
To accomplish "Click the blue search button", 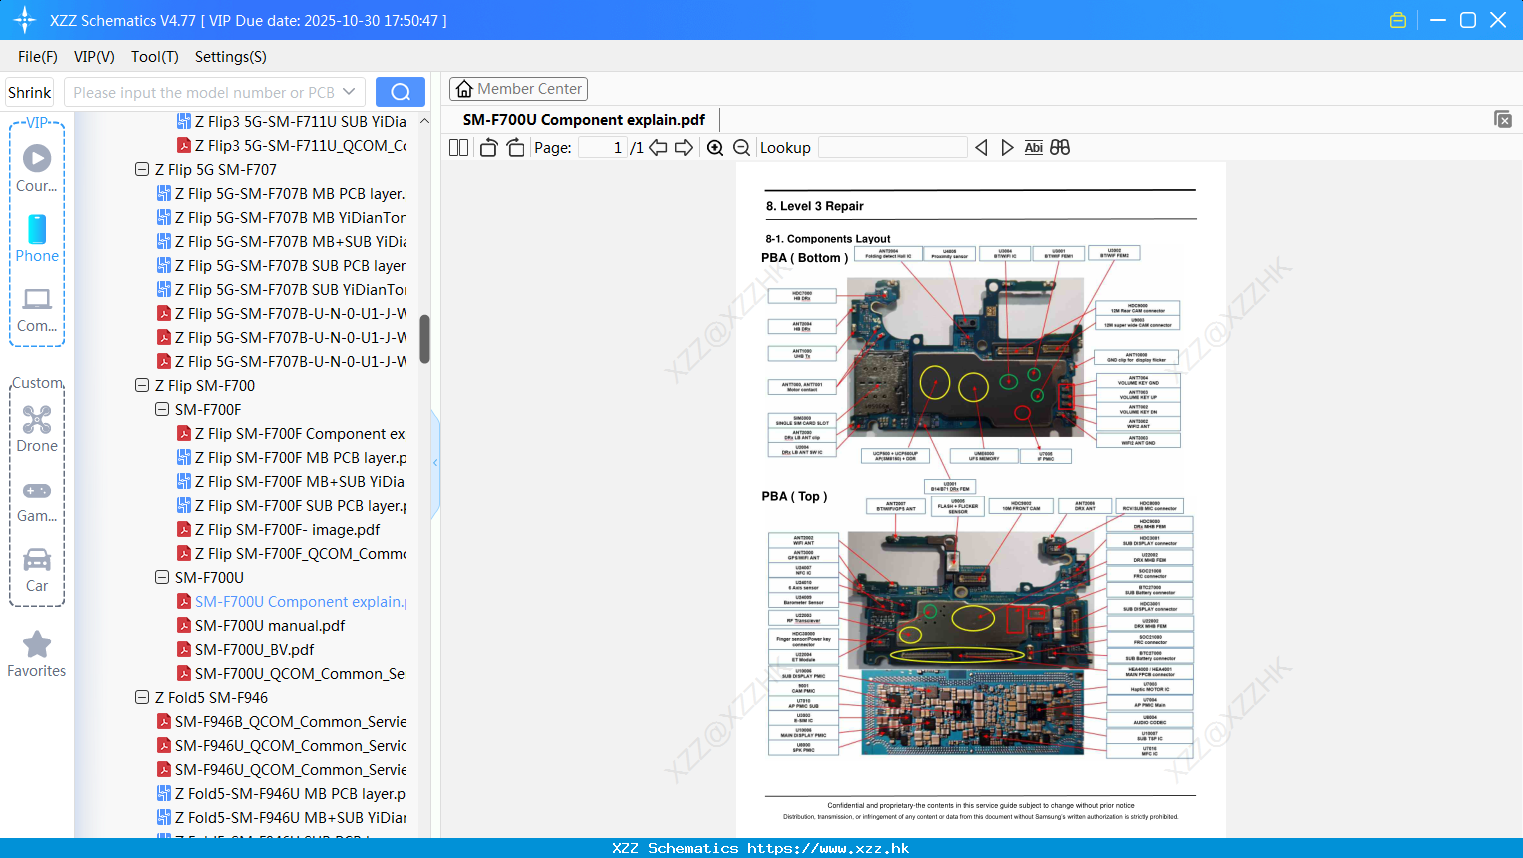I will [400, 92].
